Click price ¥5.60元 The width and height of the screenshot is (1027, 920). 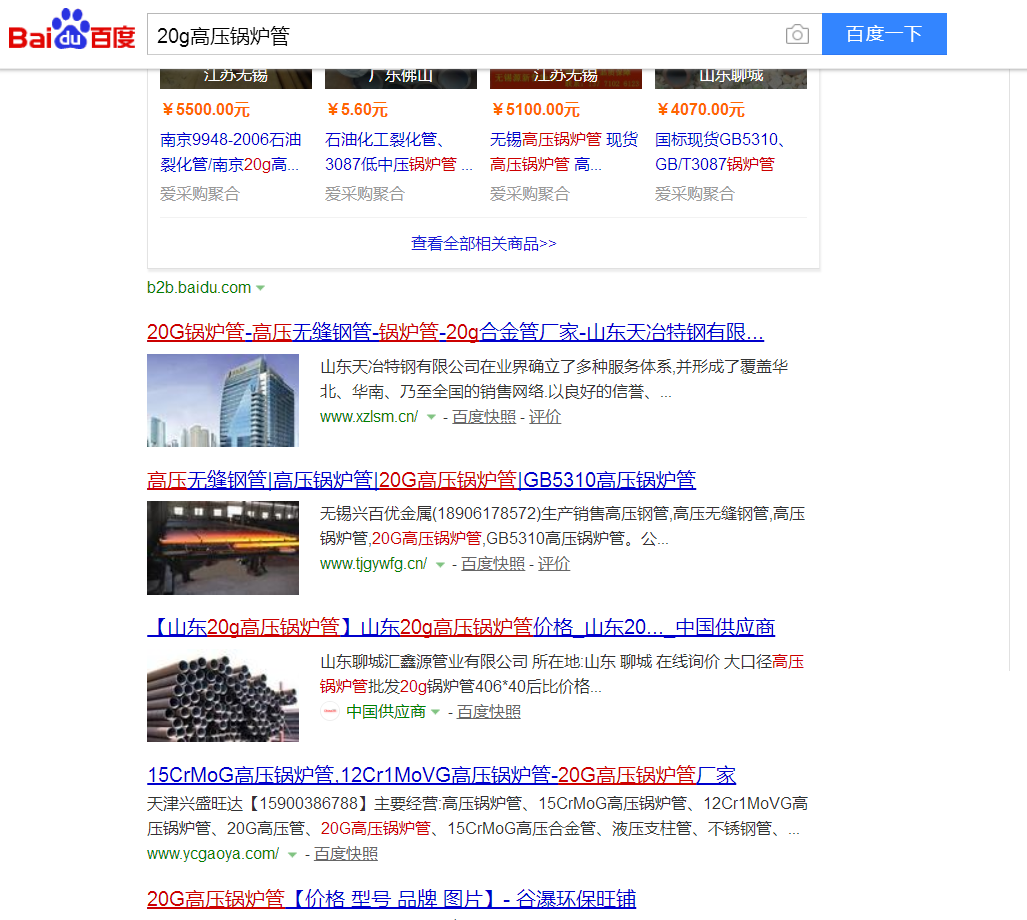357,109
